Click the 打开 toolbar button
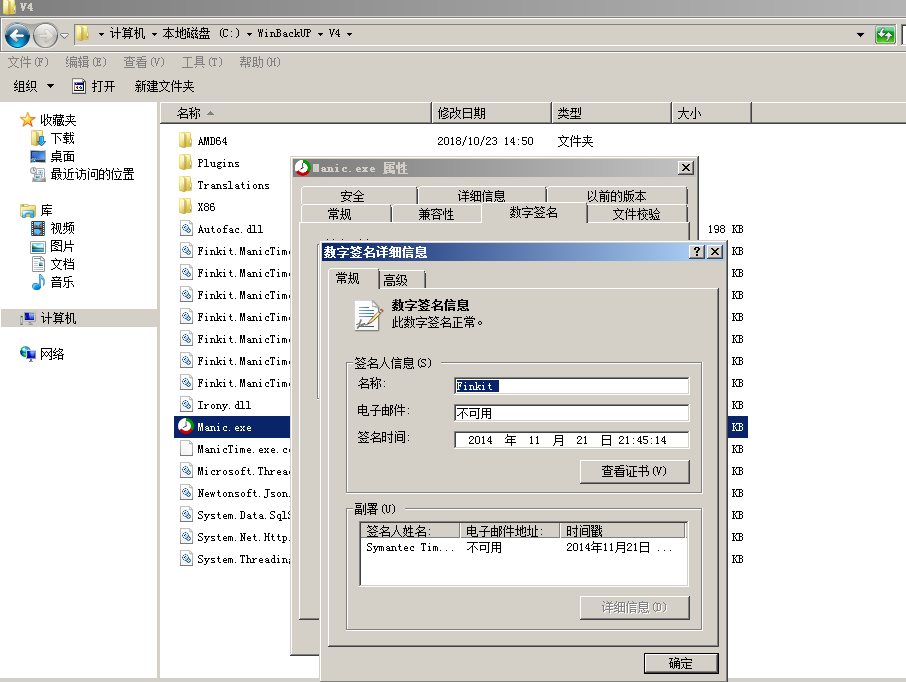 [94, 86]
